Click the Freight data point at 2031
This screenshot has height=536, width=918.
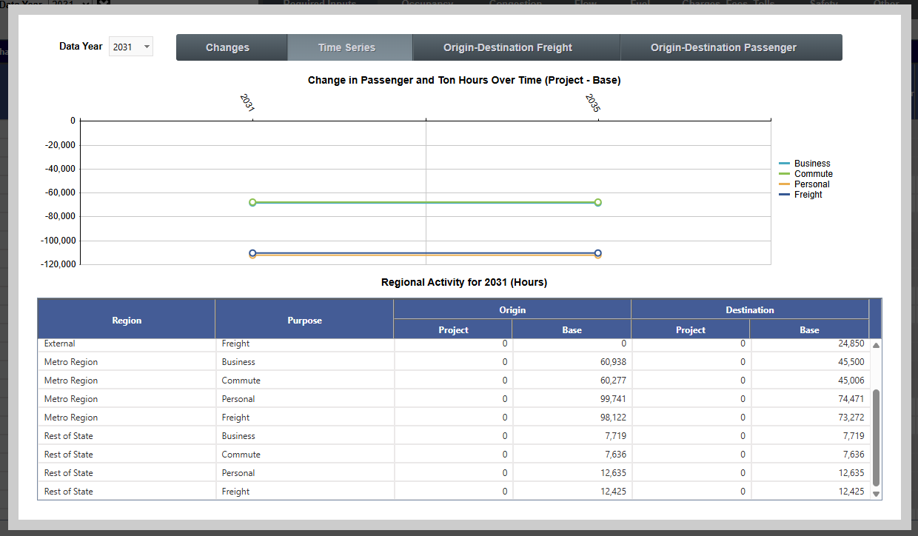(x=253, y=253)
